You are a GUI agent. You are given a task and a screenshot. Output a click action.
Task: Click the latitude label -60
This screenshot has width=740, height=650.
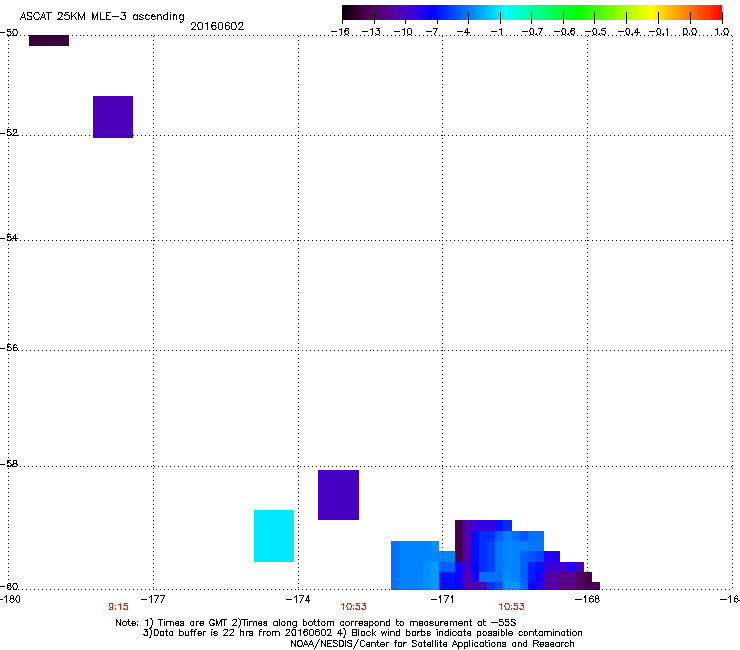click(9, 586)
